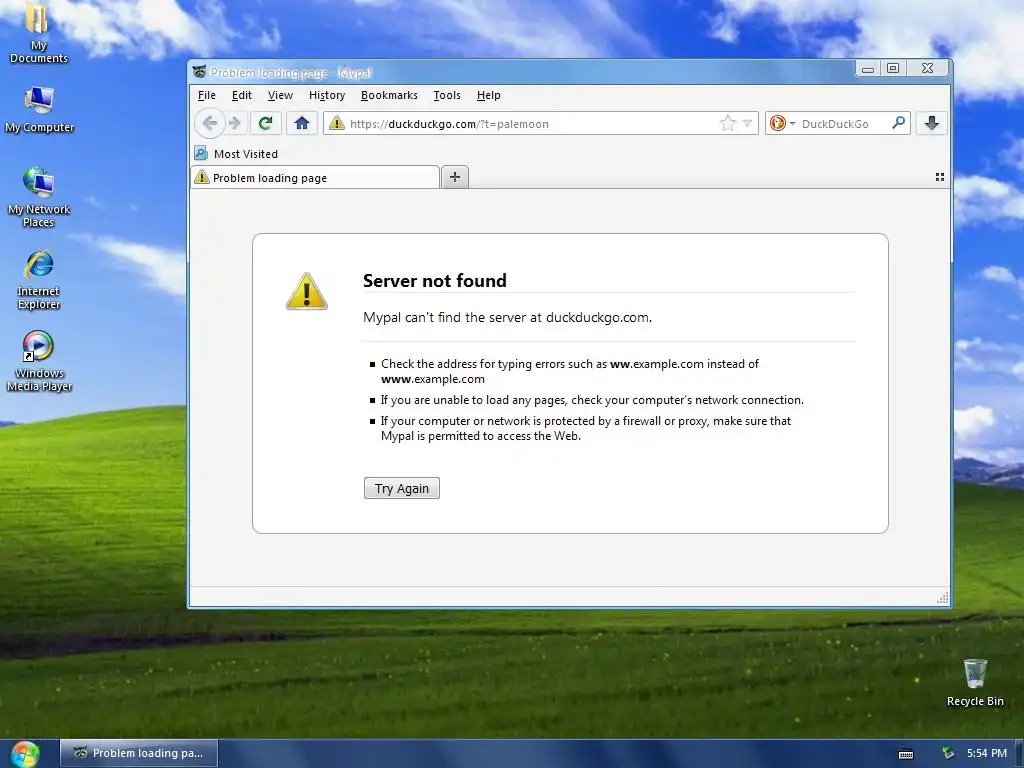Image resolution: width=1024 pixels, height=768 pixels.
Task: Reload the page with the green refresh icon
Action: pos(265,123)
